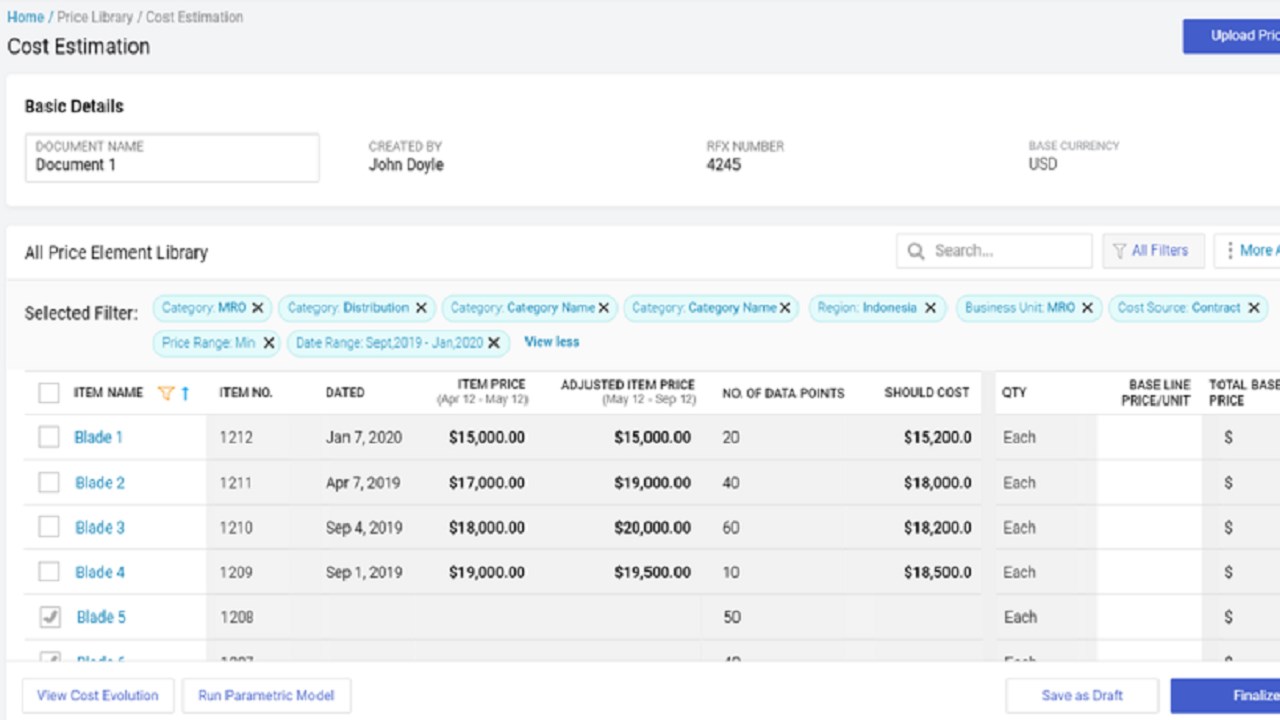1280x720 pixels.
Task: Click the Item Name column filter icon
Action: click(x=166, y=393)
